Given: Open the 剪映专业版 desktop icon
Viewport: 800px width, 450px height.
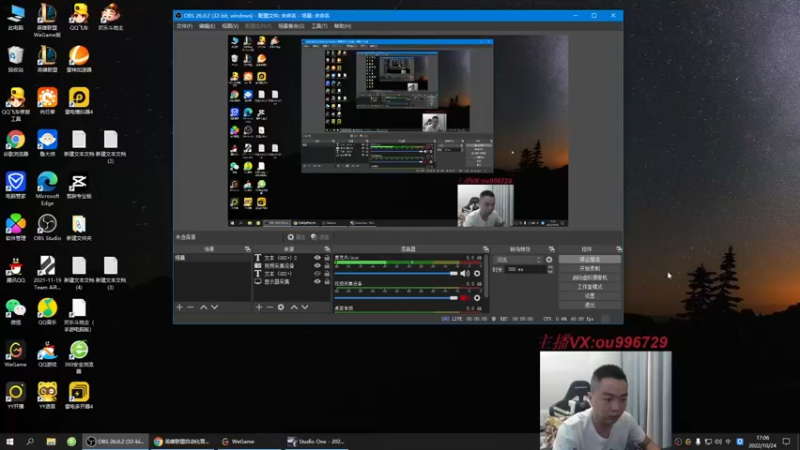Looking at the screenshot, I should tap(79, 185).
